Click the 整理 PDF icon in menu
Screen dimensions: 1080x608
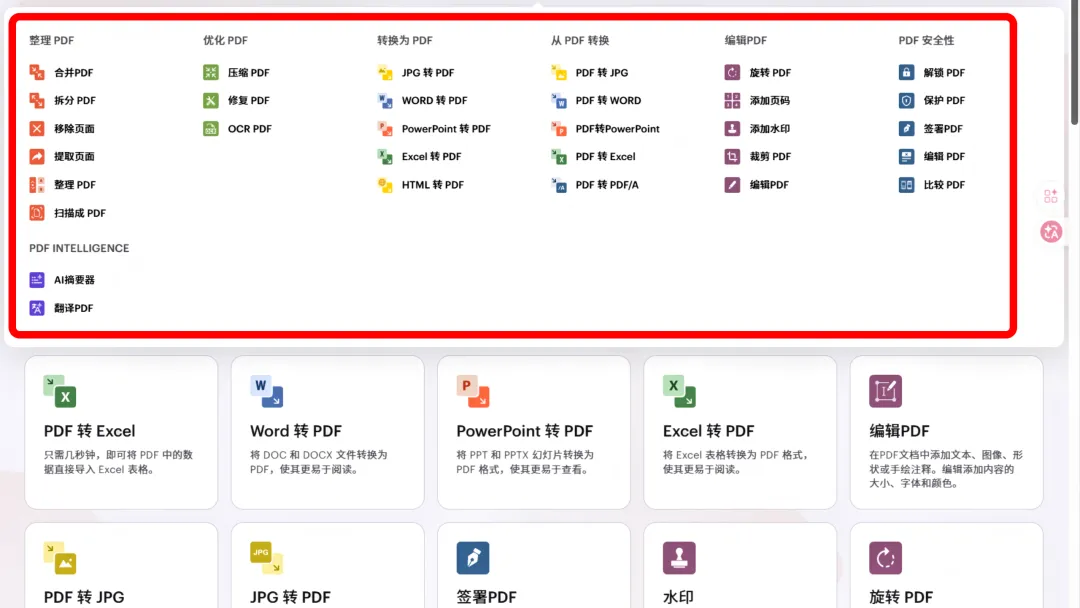tap(37, 185)
